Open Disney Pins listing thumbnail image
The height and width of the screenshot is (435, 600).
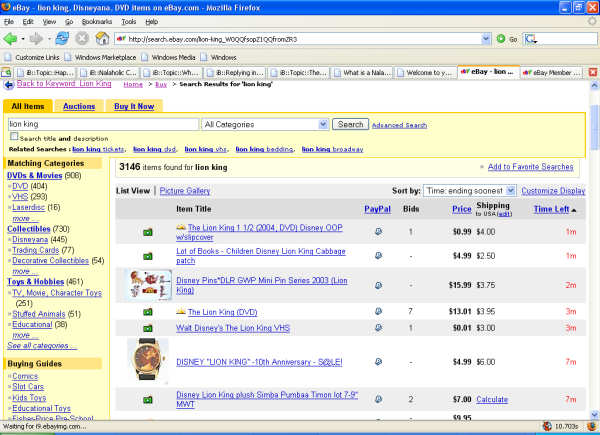tap(150, 285)
